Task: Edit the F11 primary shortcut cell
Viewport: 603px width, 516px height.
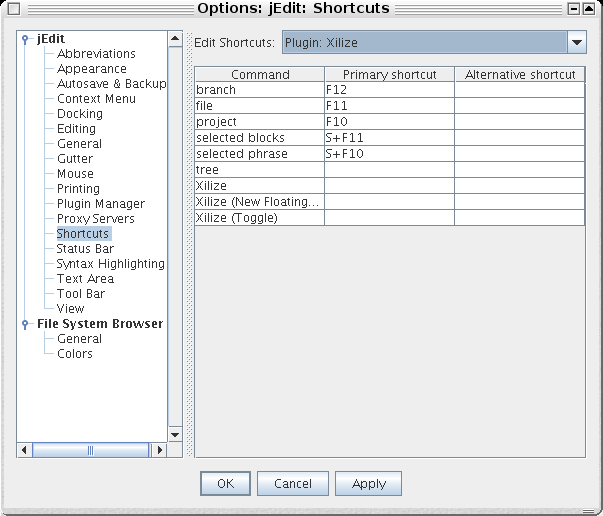Action: tap(390, 105)
